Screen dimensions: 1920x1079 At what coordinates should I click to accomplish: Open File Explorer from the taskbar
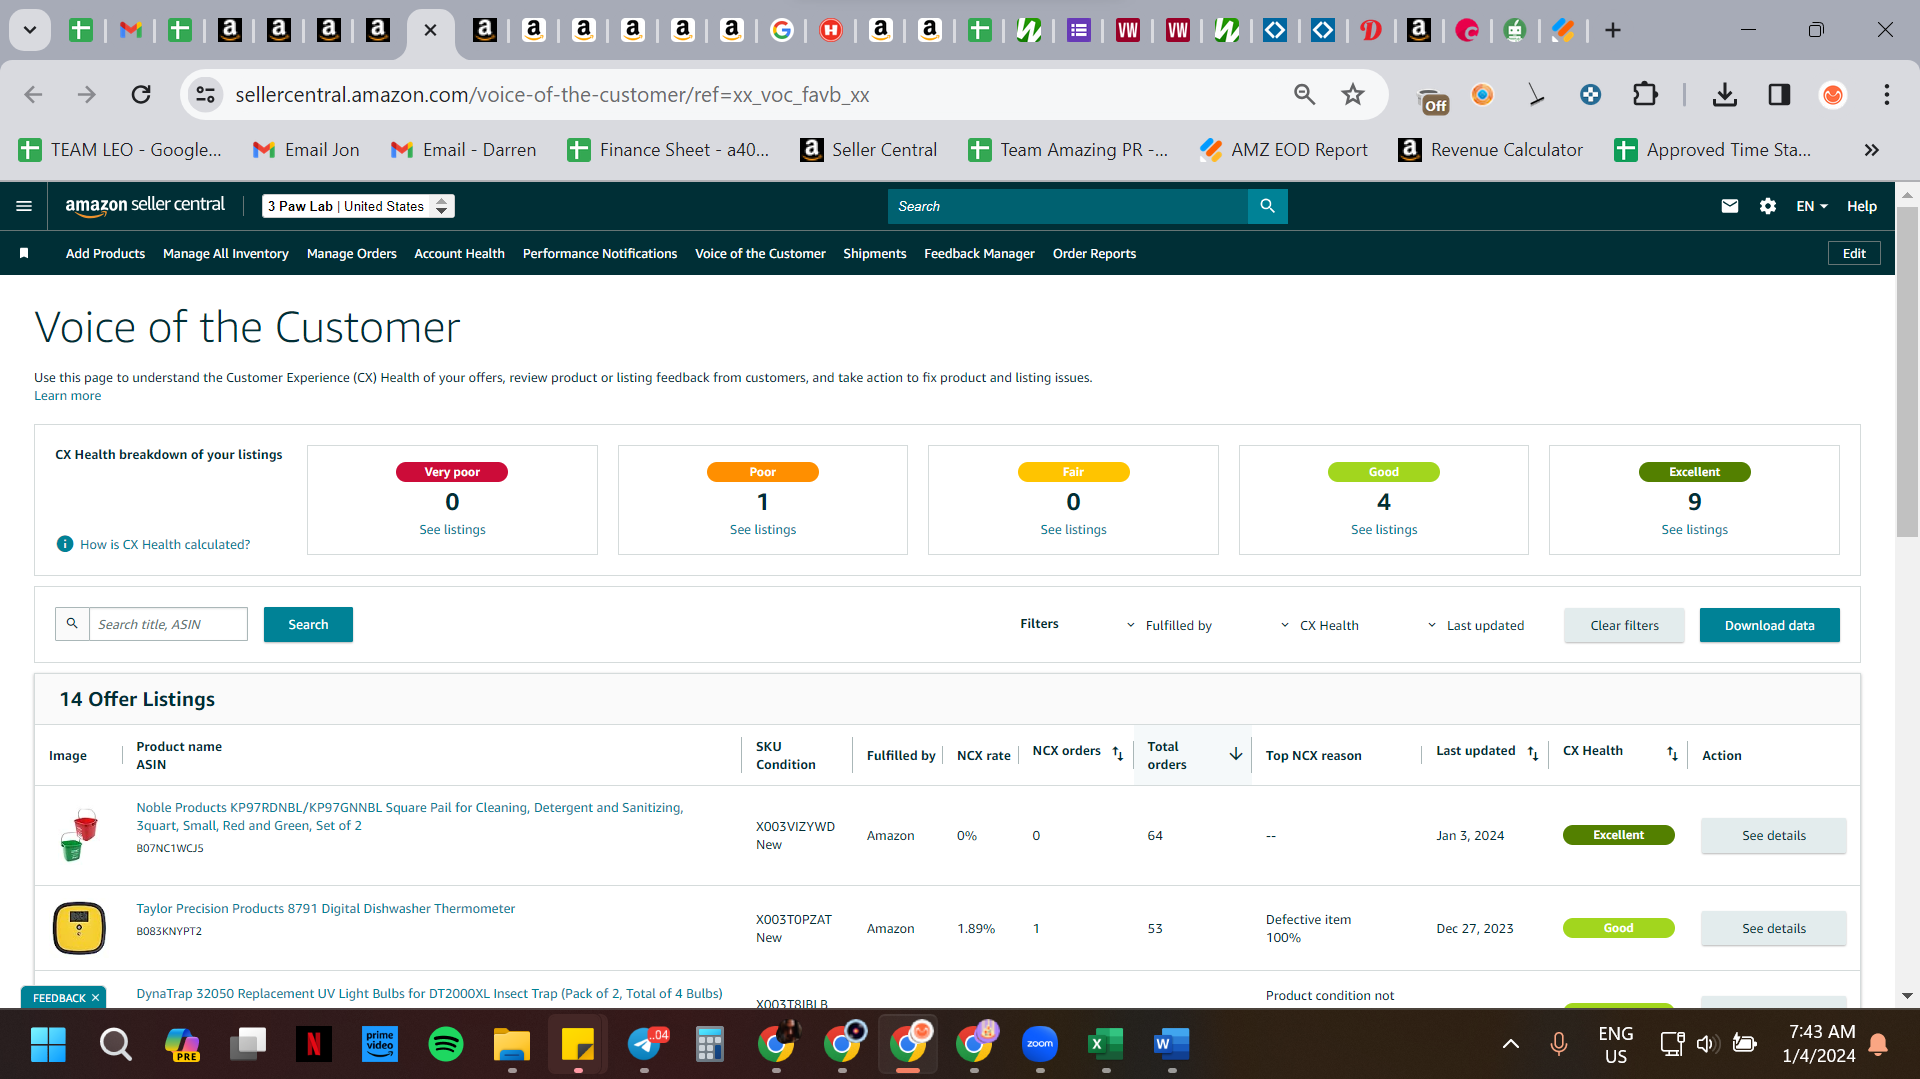click(x=512, y=1044)
